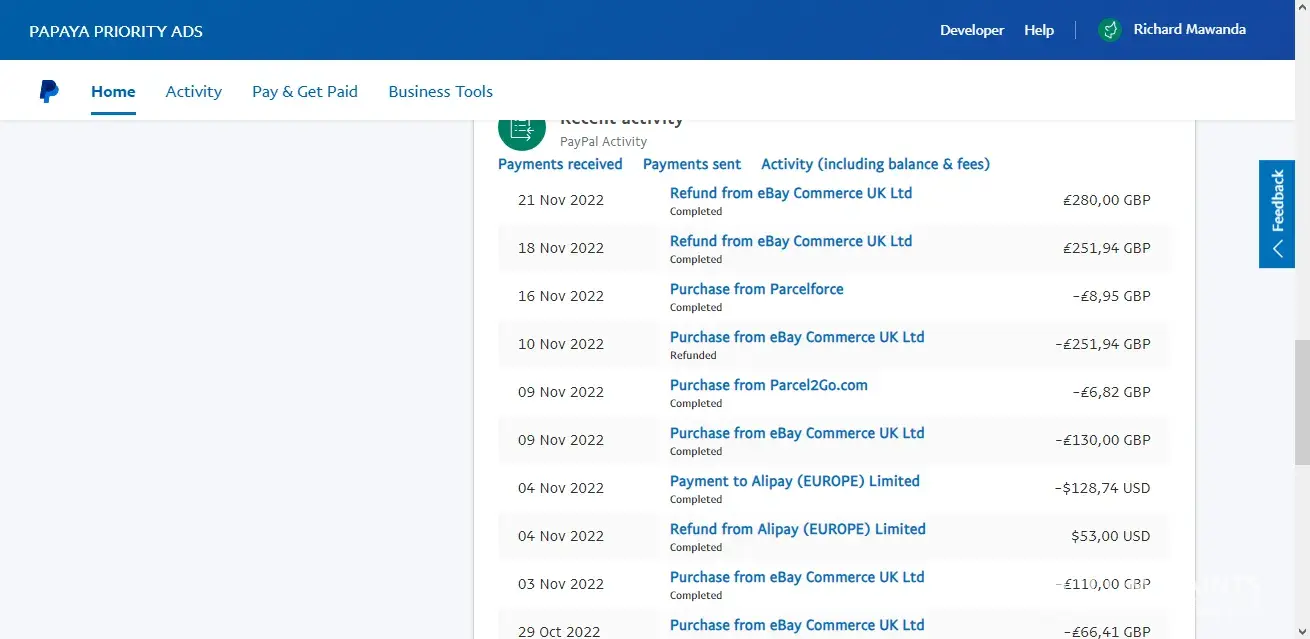The image size is (1310, 639).
Task: Open Purchase from Parcelforce transaction
Action: pyautogui.click(x=756, y=289)
